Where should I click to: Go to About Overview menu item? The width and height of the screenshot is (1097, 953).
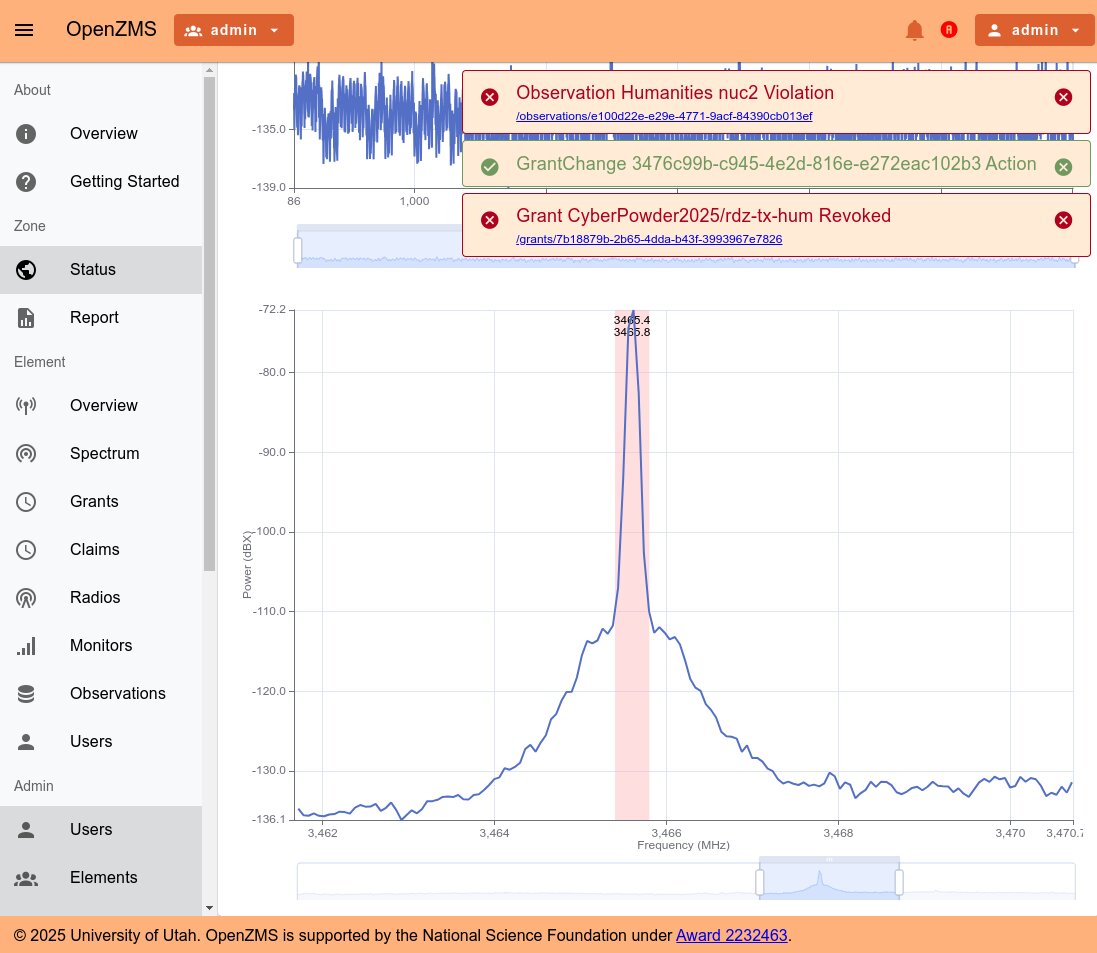click(101, 134)
